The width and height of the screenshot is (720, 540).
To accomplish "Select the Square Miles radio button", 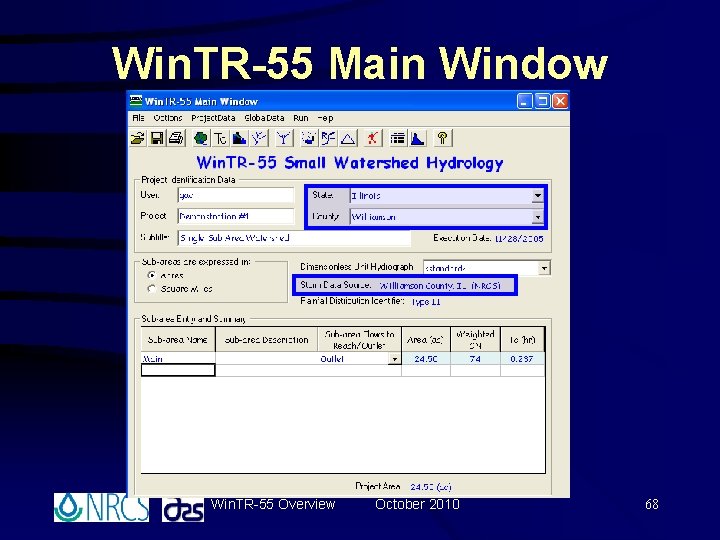I will [152, 289].
